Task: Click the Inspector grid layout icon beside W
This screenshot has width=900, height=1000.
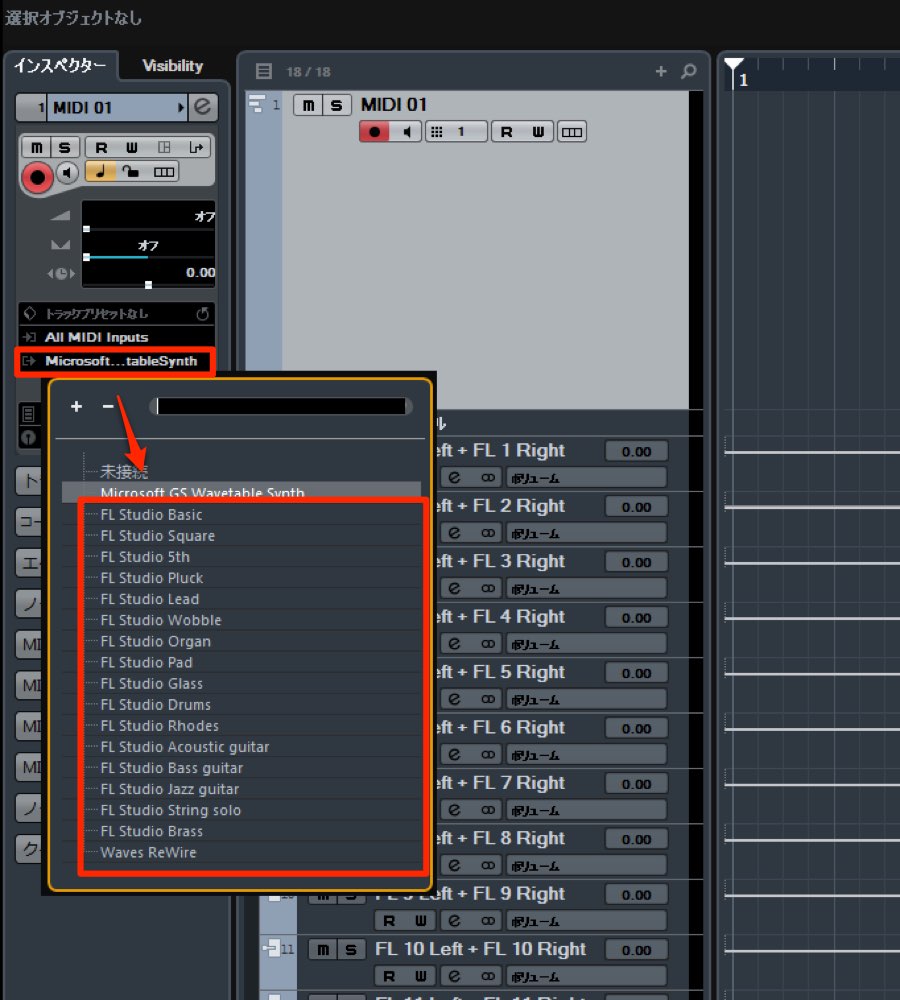Action: [164, 147]
